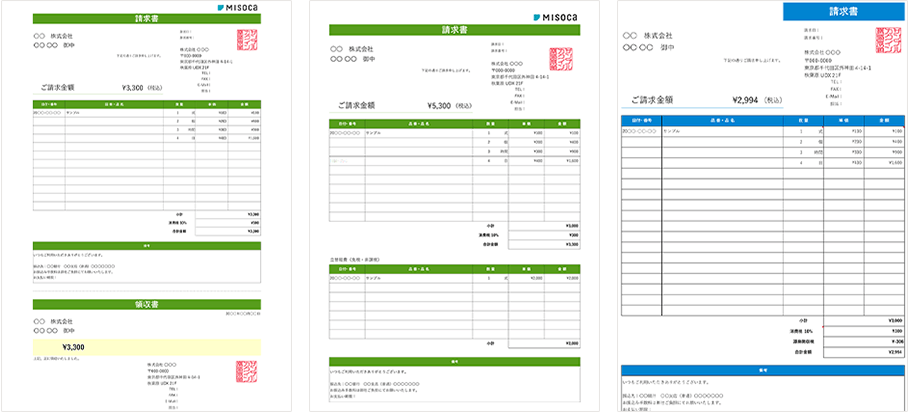
Task: Click the green 領収書 receipt header
Action: click(x=146, y=303)
